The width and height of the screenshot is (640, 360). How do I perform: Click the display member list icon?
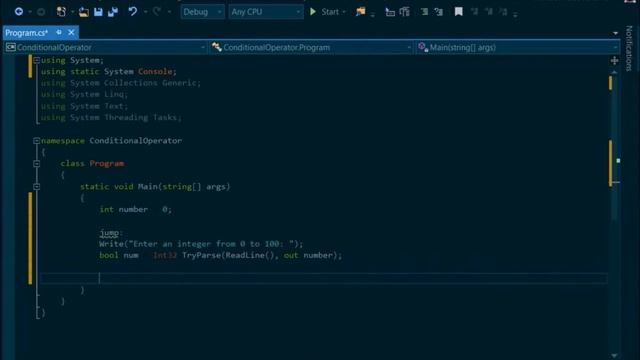390,12
